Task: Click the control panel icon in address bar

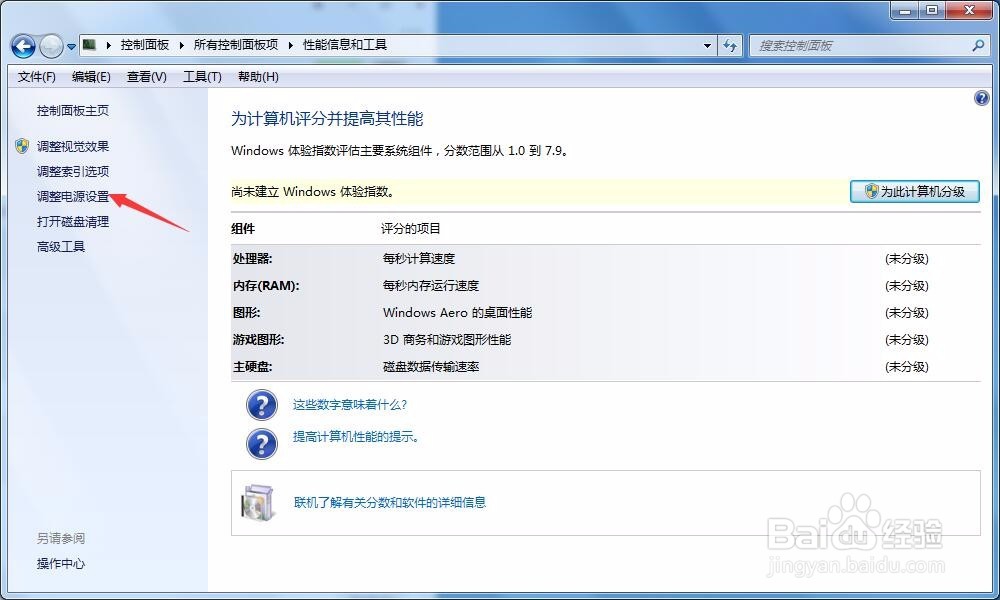Action: click(90, 45)
